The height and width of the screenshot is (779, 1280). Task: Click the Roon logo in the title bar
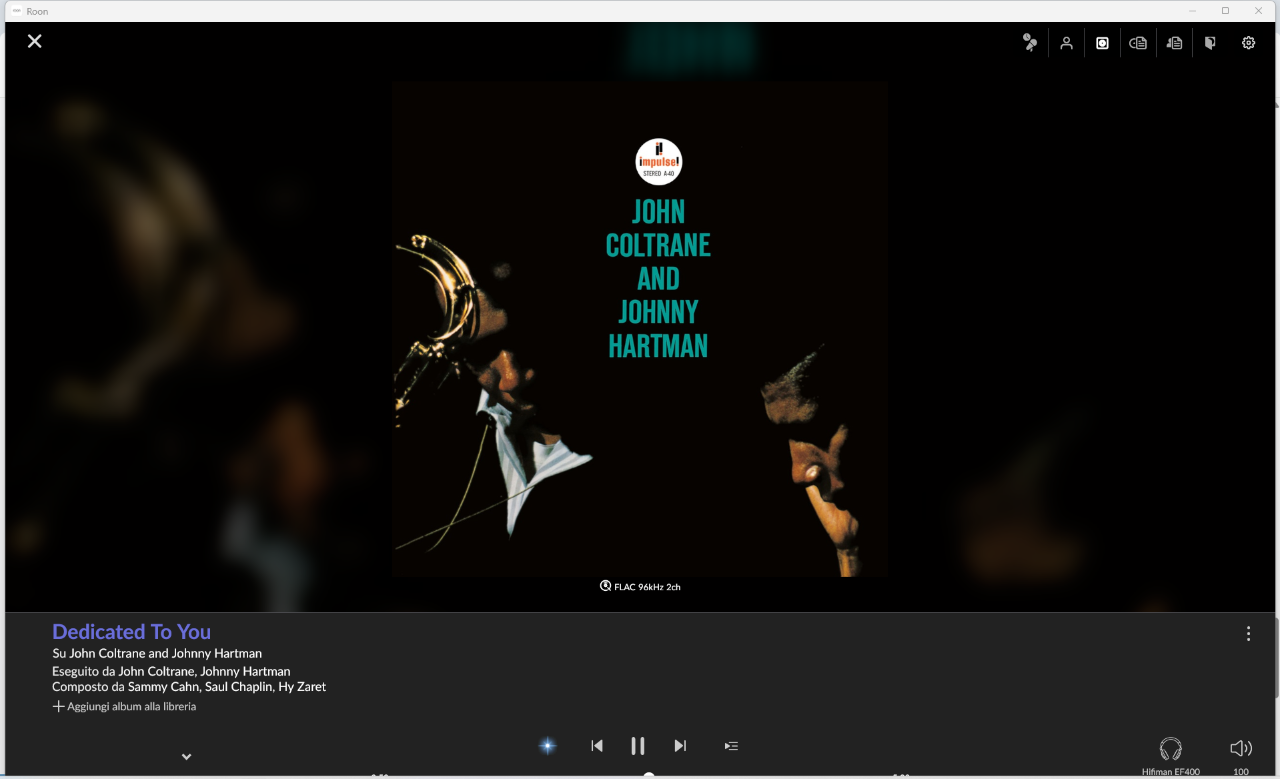click(x=17, y=11)
